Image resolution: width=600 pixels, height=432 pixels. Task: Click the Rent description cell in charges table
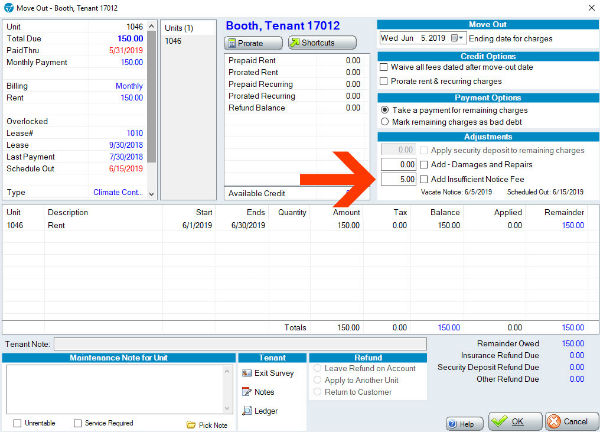click(x=56, y=225)
